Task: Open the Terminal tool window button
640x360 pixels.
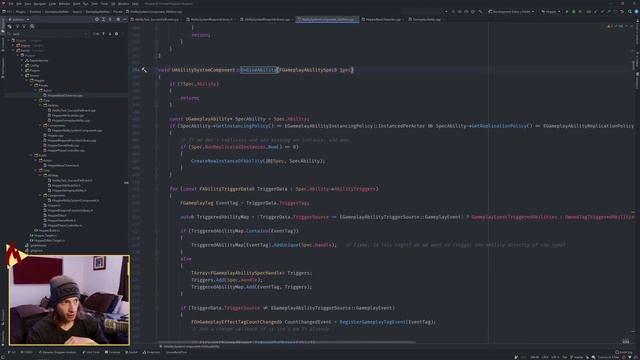Action: click(x=113, y=352)
